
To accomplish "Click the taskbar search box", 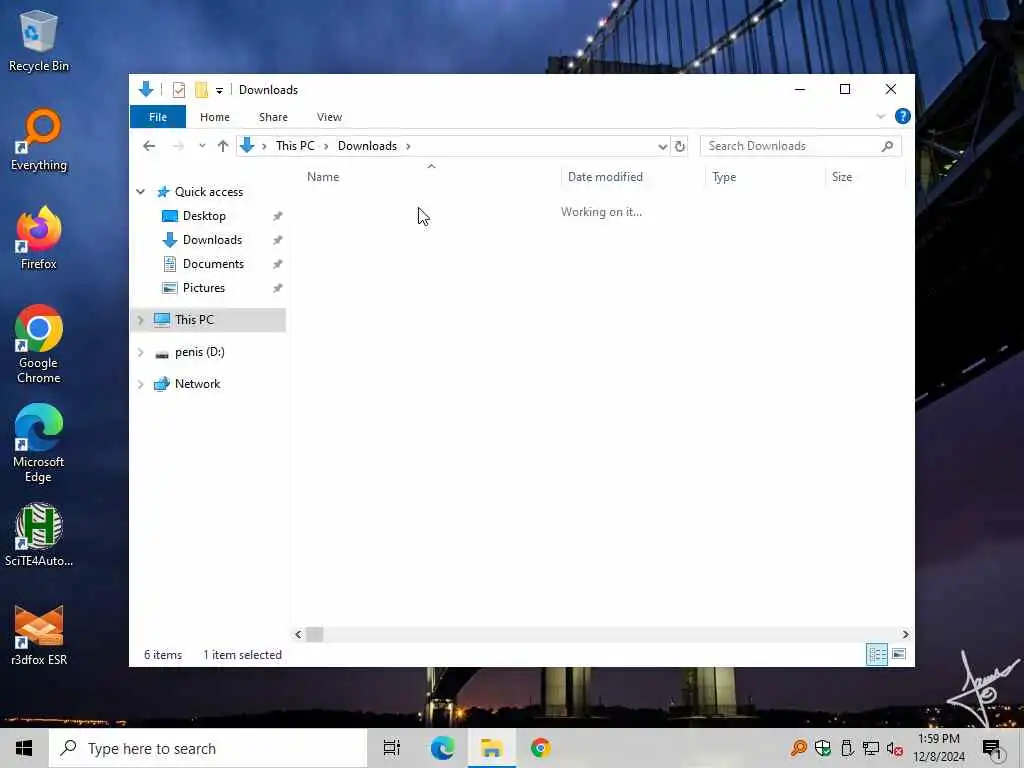I will coord(208,748).
